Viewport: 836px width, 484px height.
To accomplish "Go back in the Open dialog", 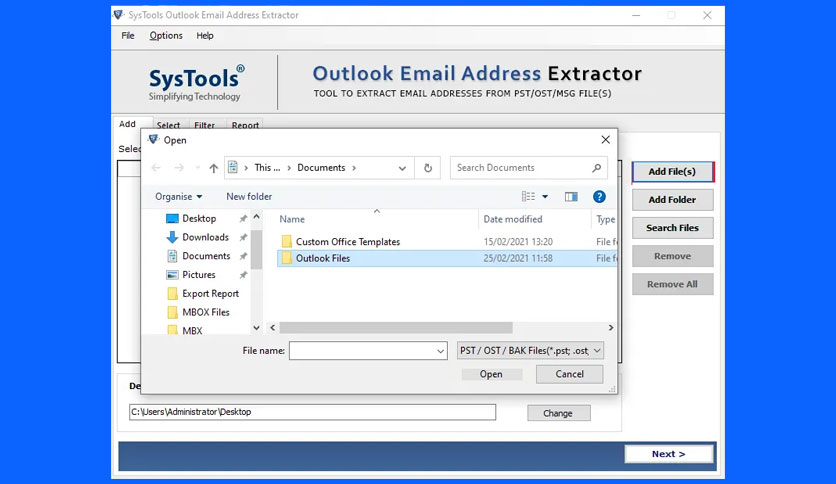I will coord(156,168).
